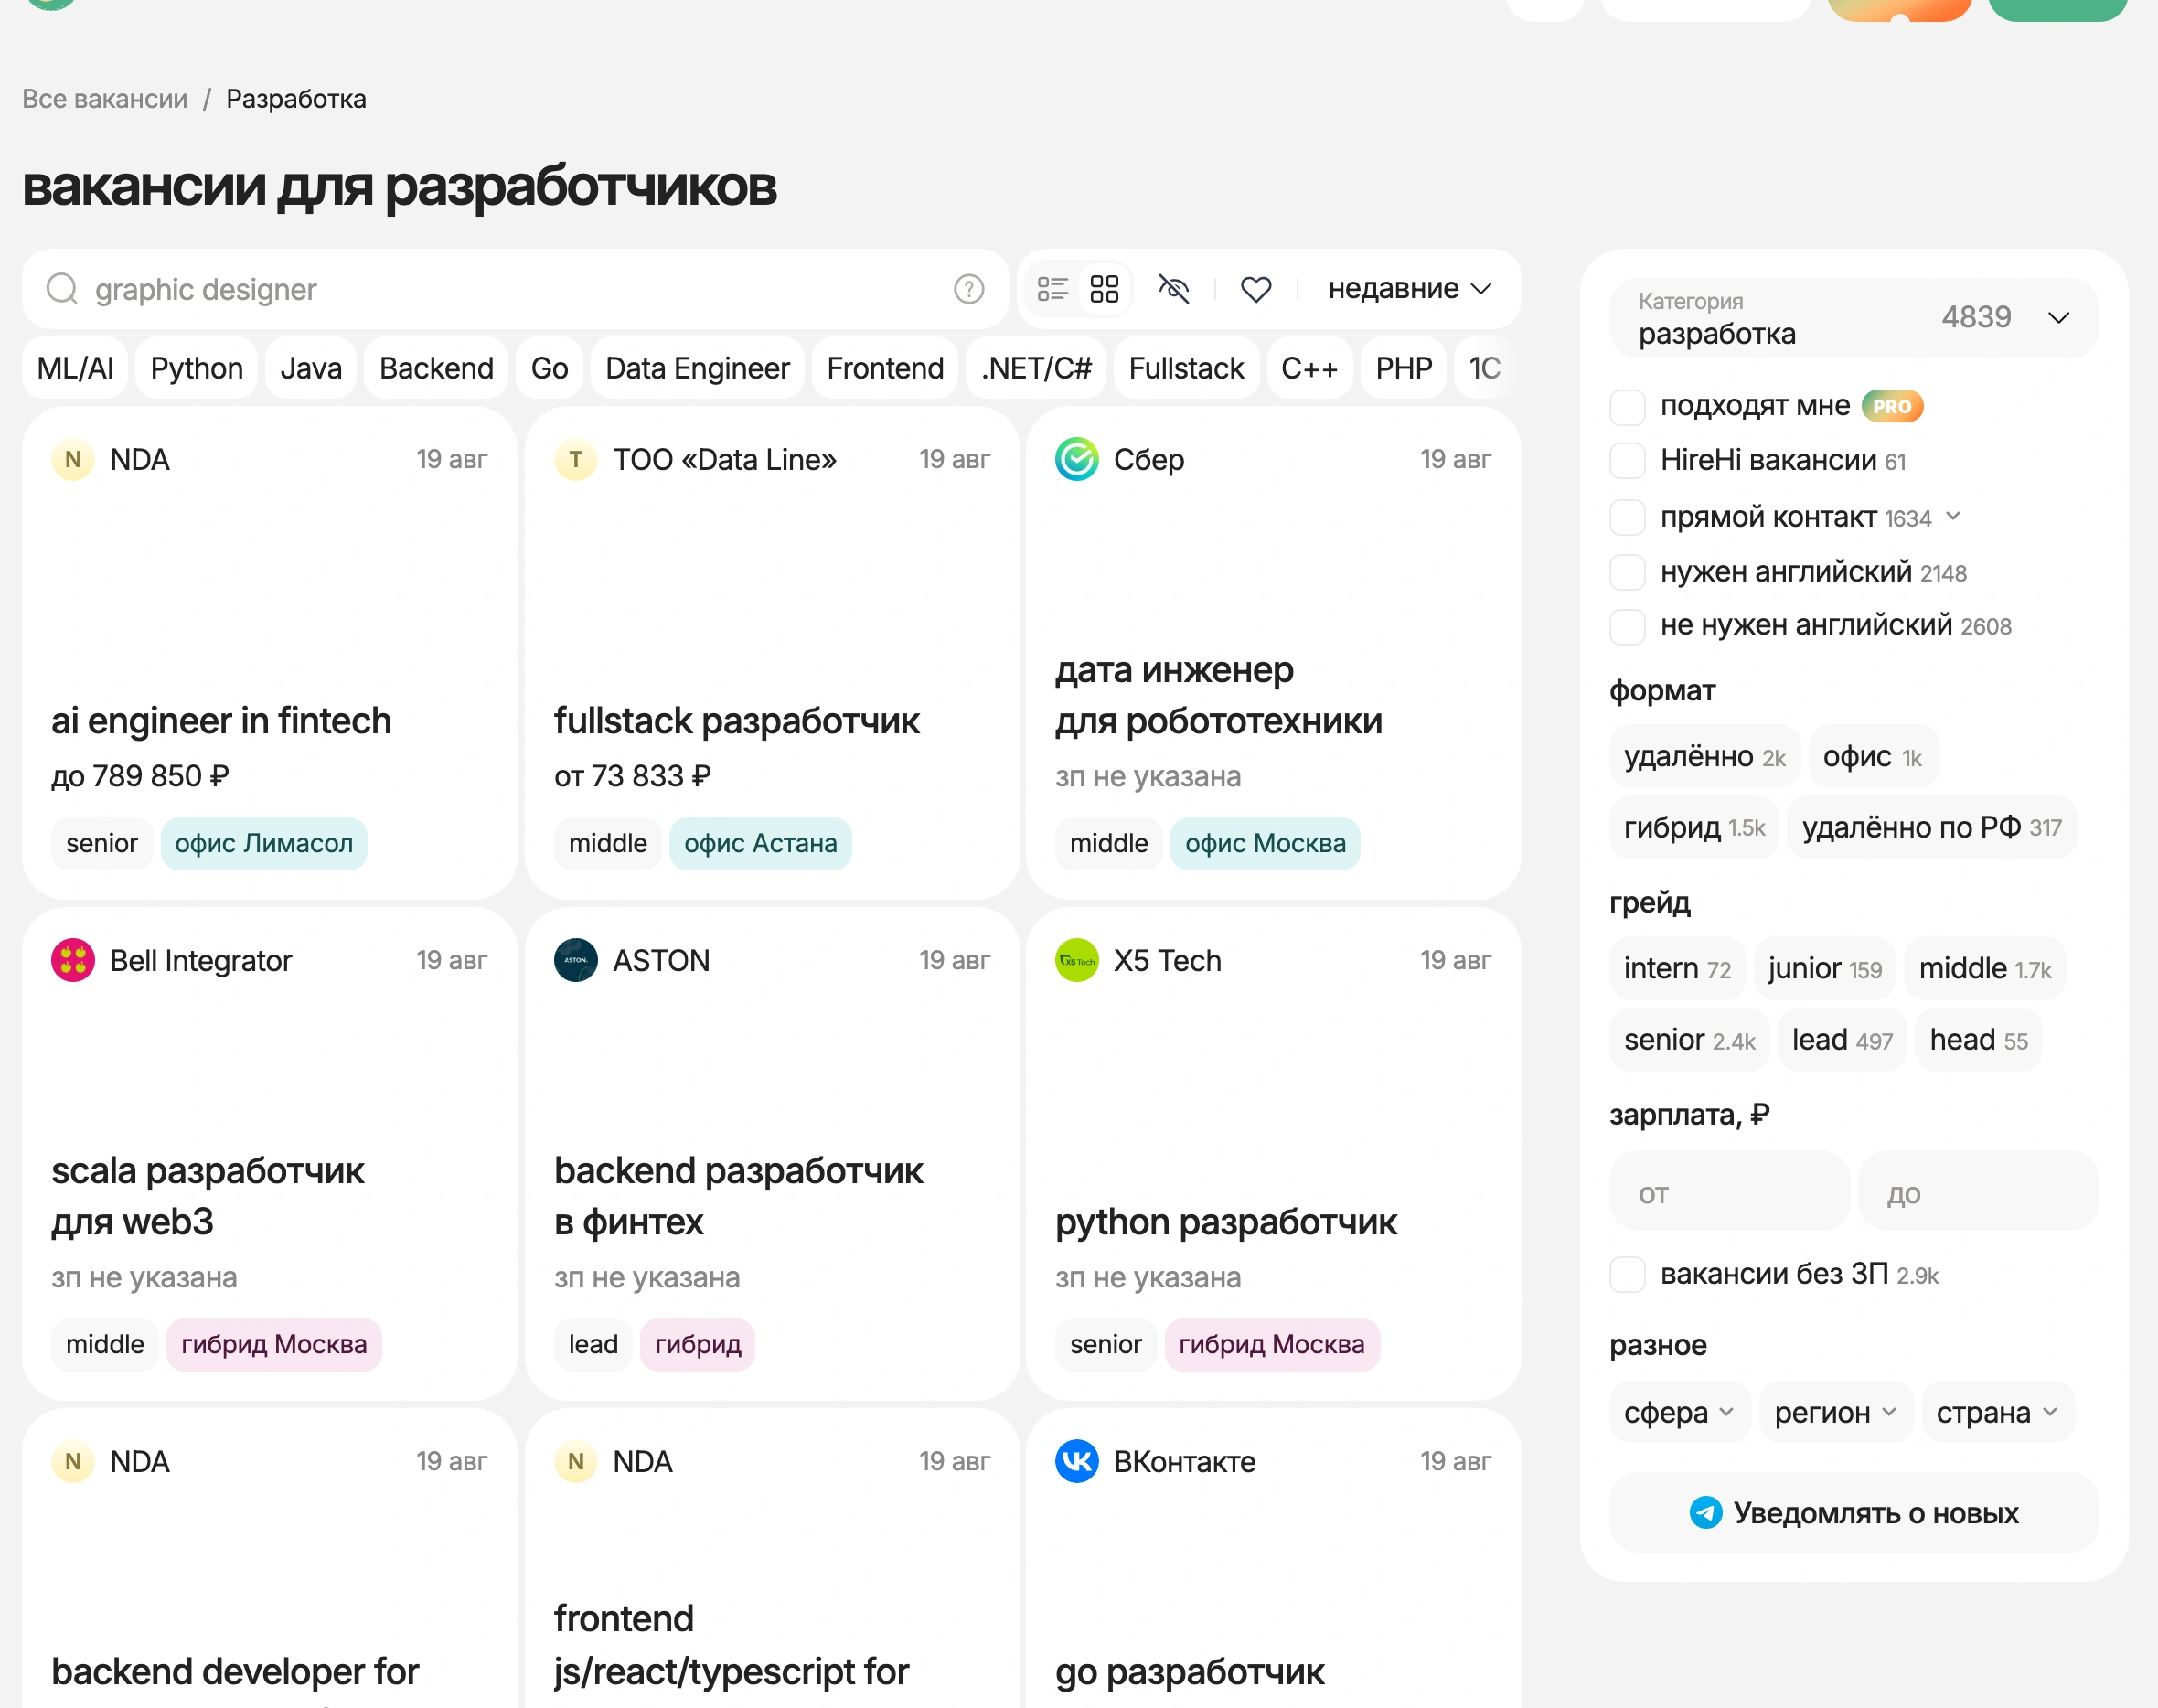Select the .NET/C# tag
This screenshot has width=2158, height=1708.
(x=1036, y=368)
